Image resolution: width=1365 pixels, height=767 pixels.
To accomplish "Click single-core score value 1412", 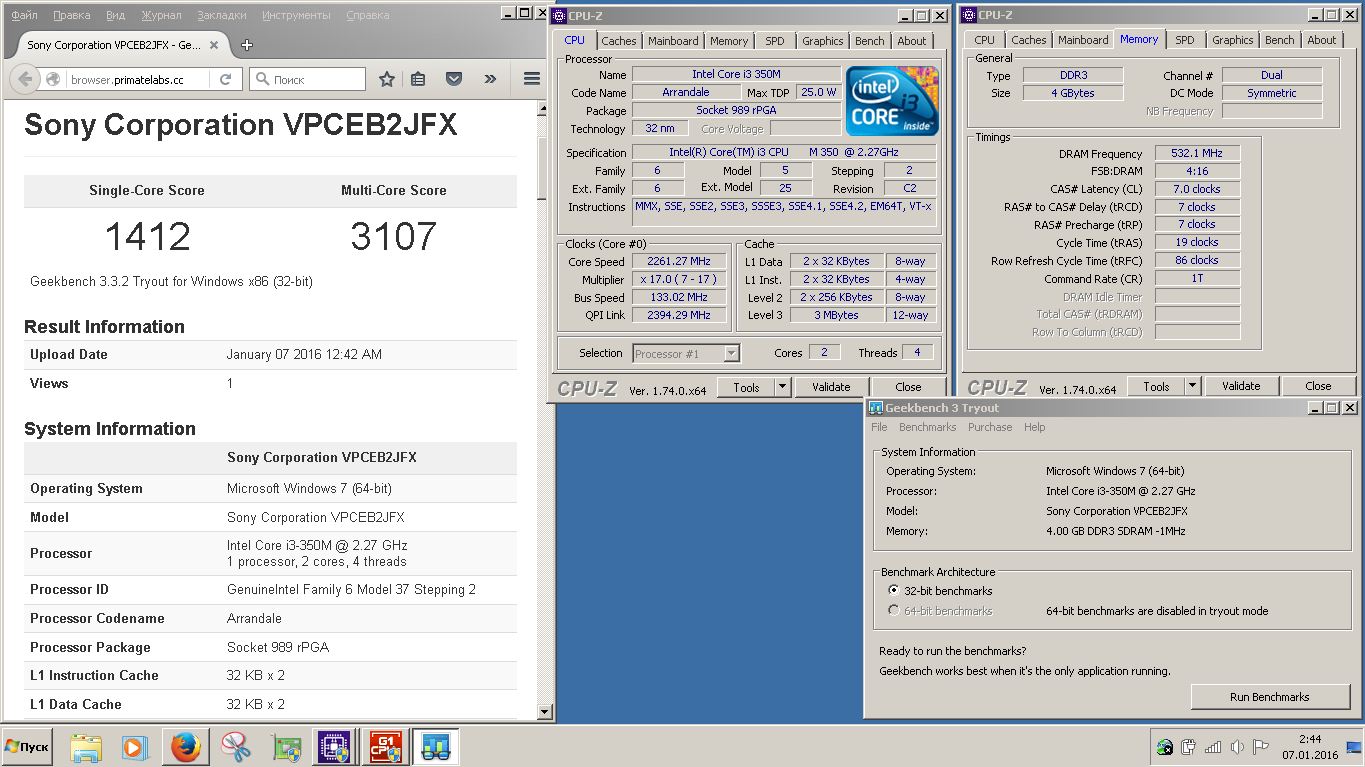I will click(x=147, y=237).
